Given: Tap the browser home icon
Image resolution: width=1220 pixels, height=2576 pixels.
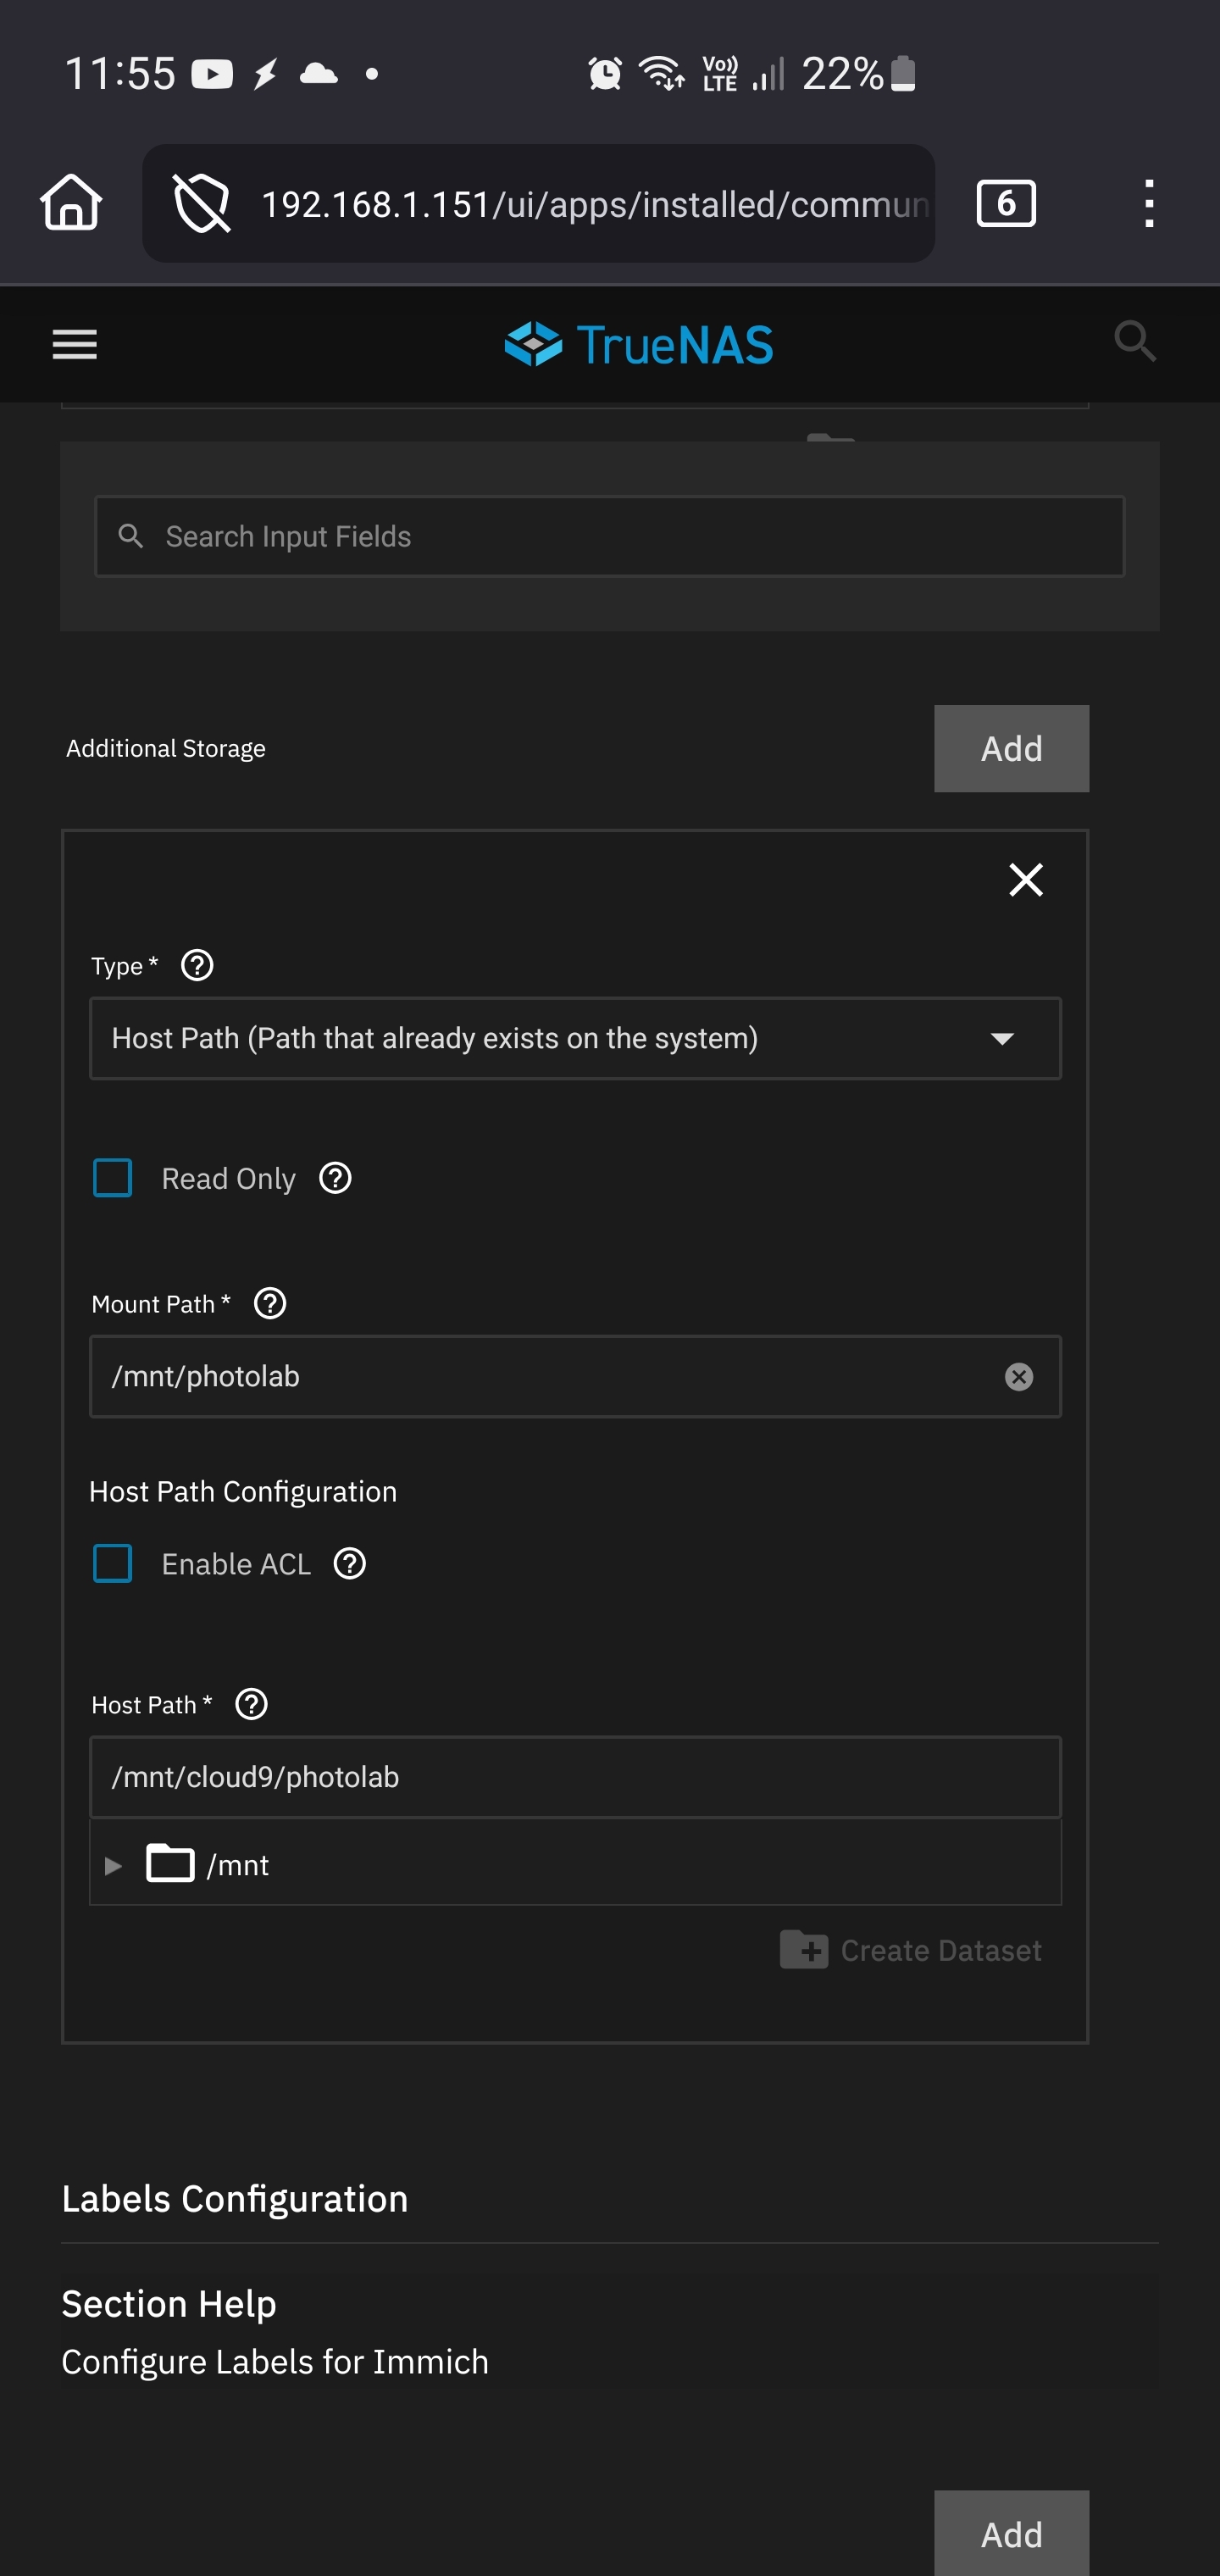Looking at the screenshot, I should click(x=71, y=203).
